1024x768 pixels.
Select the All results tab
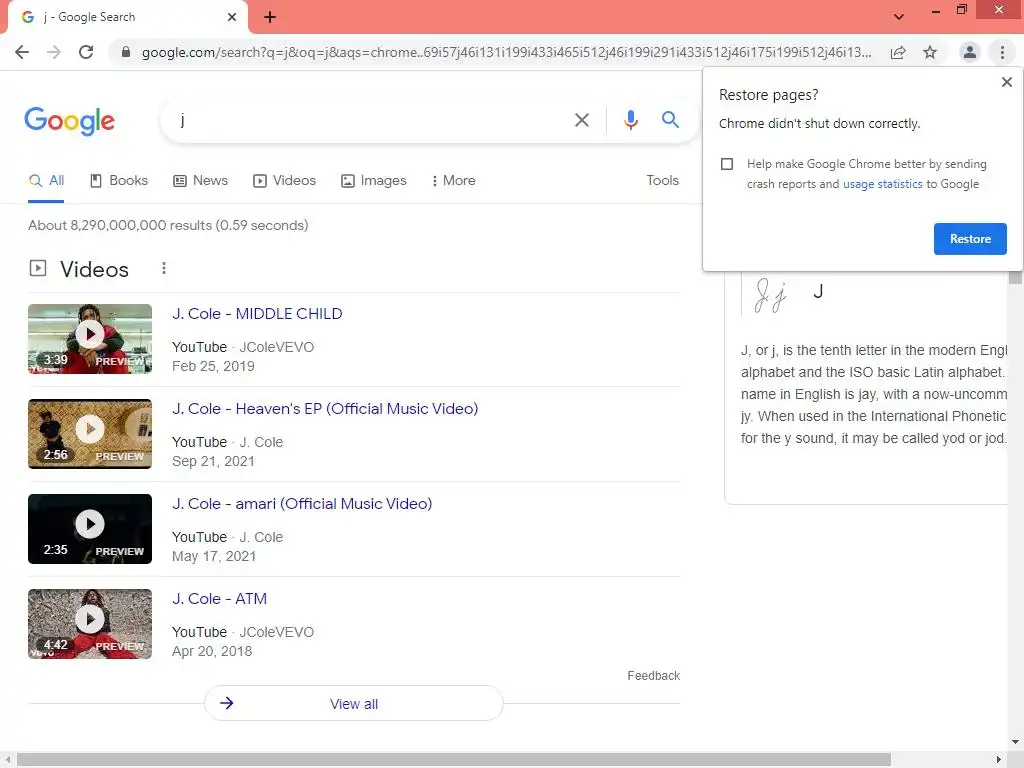(46, 180)
